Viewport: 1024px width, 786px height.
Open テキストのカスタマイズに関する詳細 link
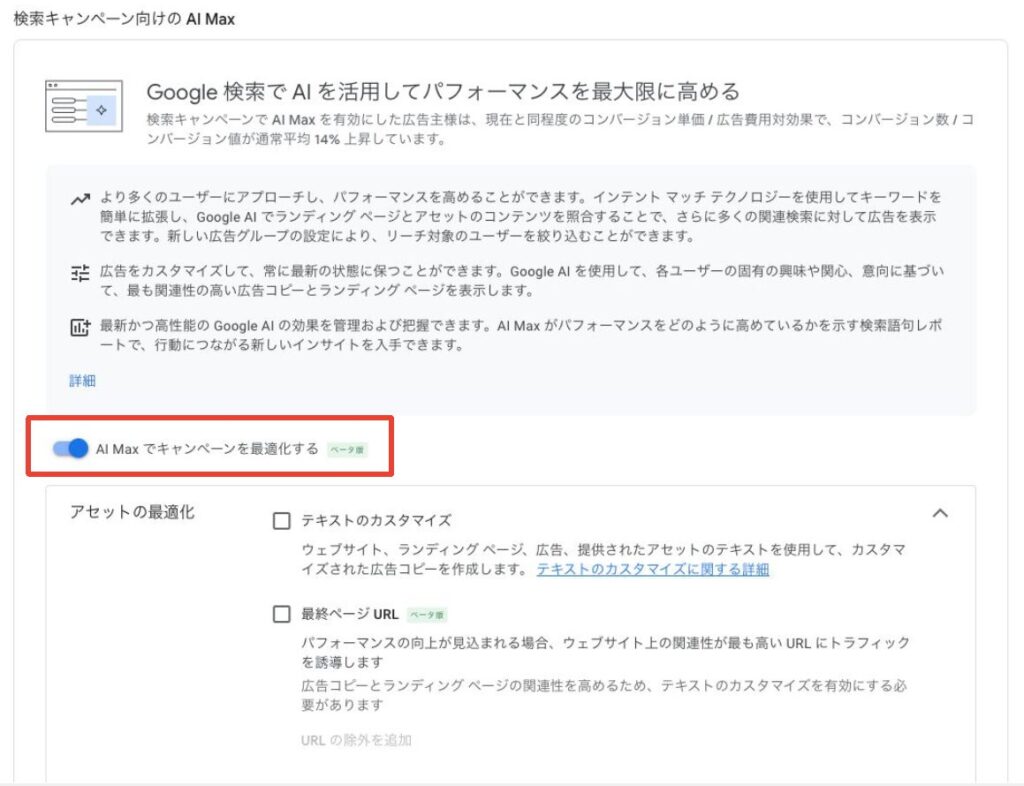tap(652, 569)
